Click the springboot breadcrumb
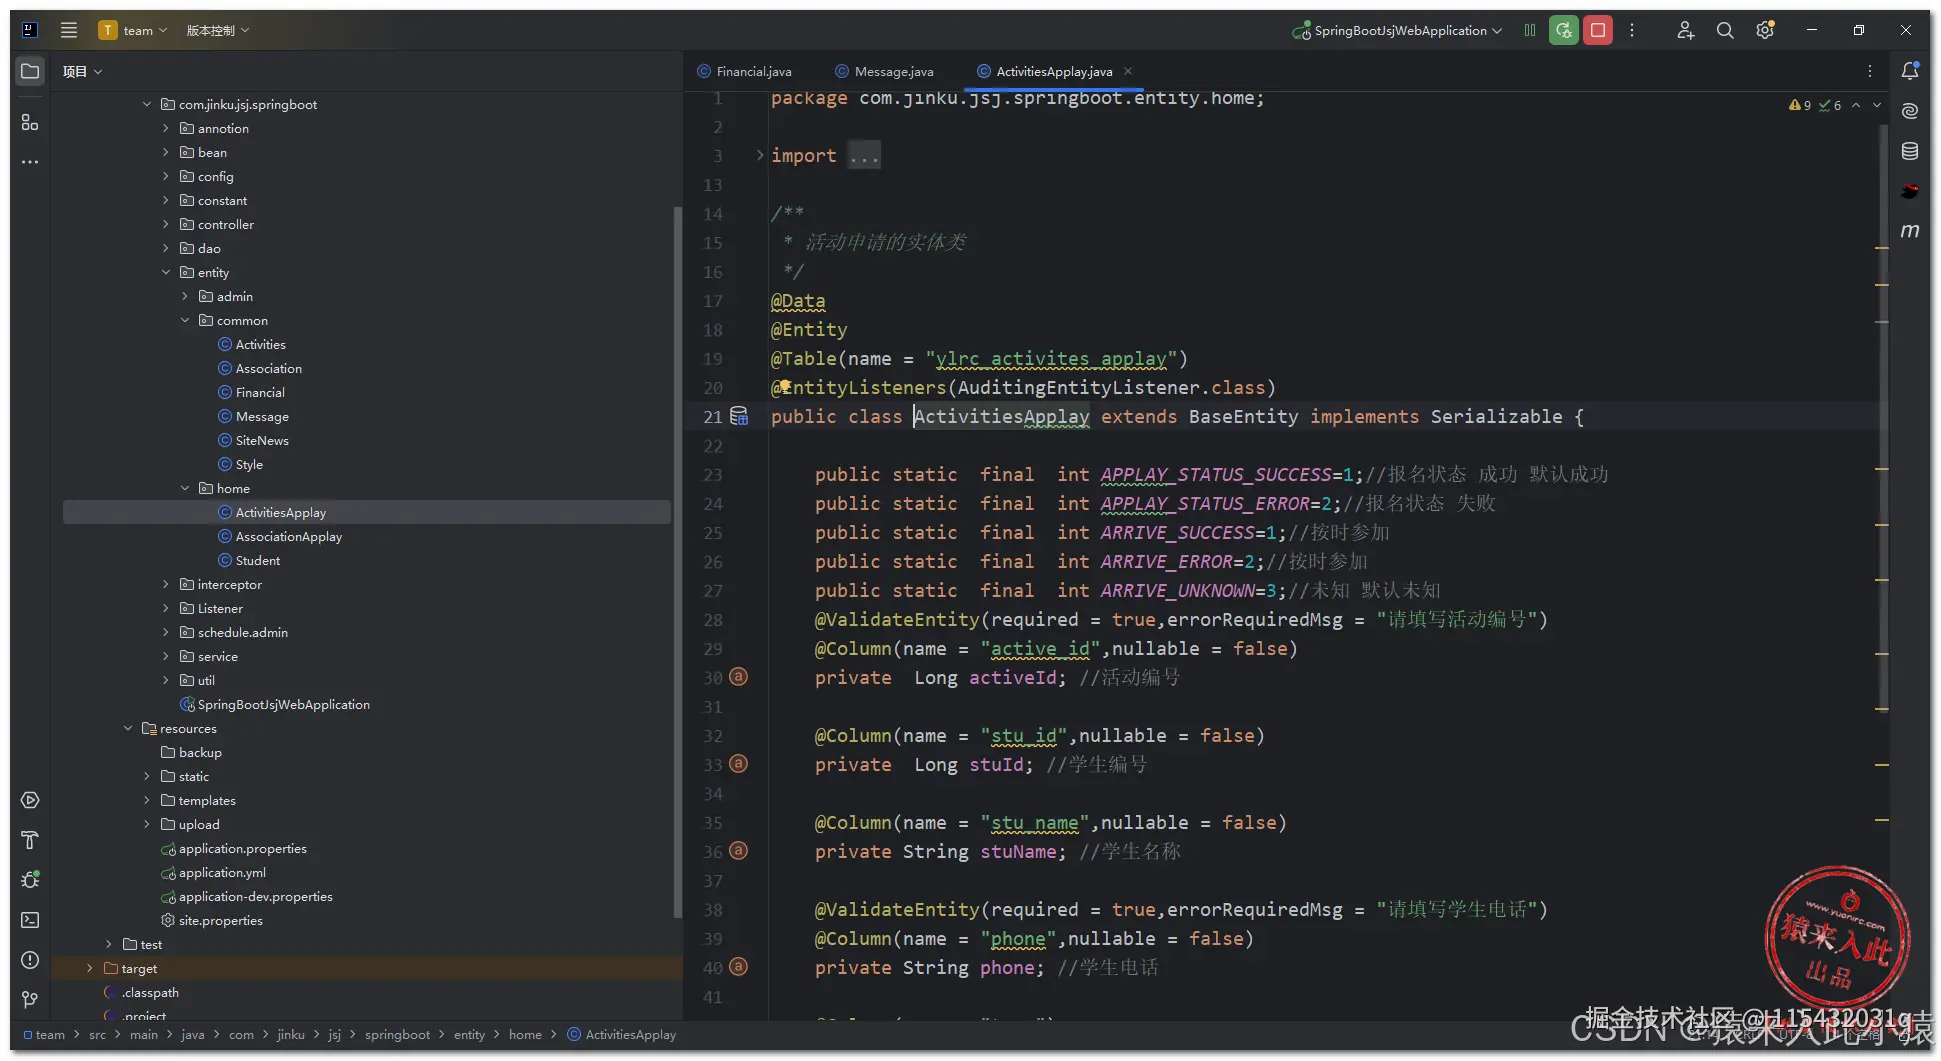The height and width of the screenshot is (1061, 1941). point(397,1035)
